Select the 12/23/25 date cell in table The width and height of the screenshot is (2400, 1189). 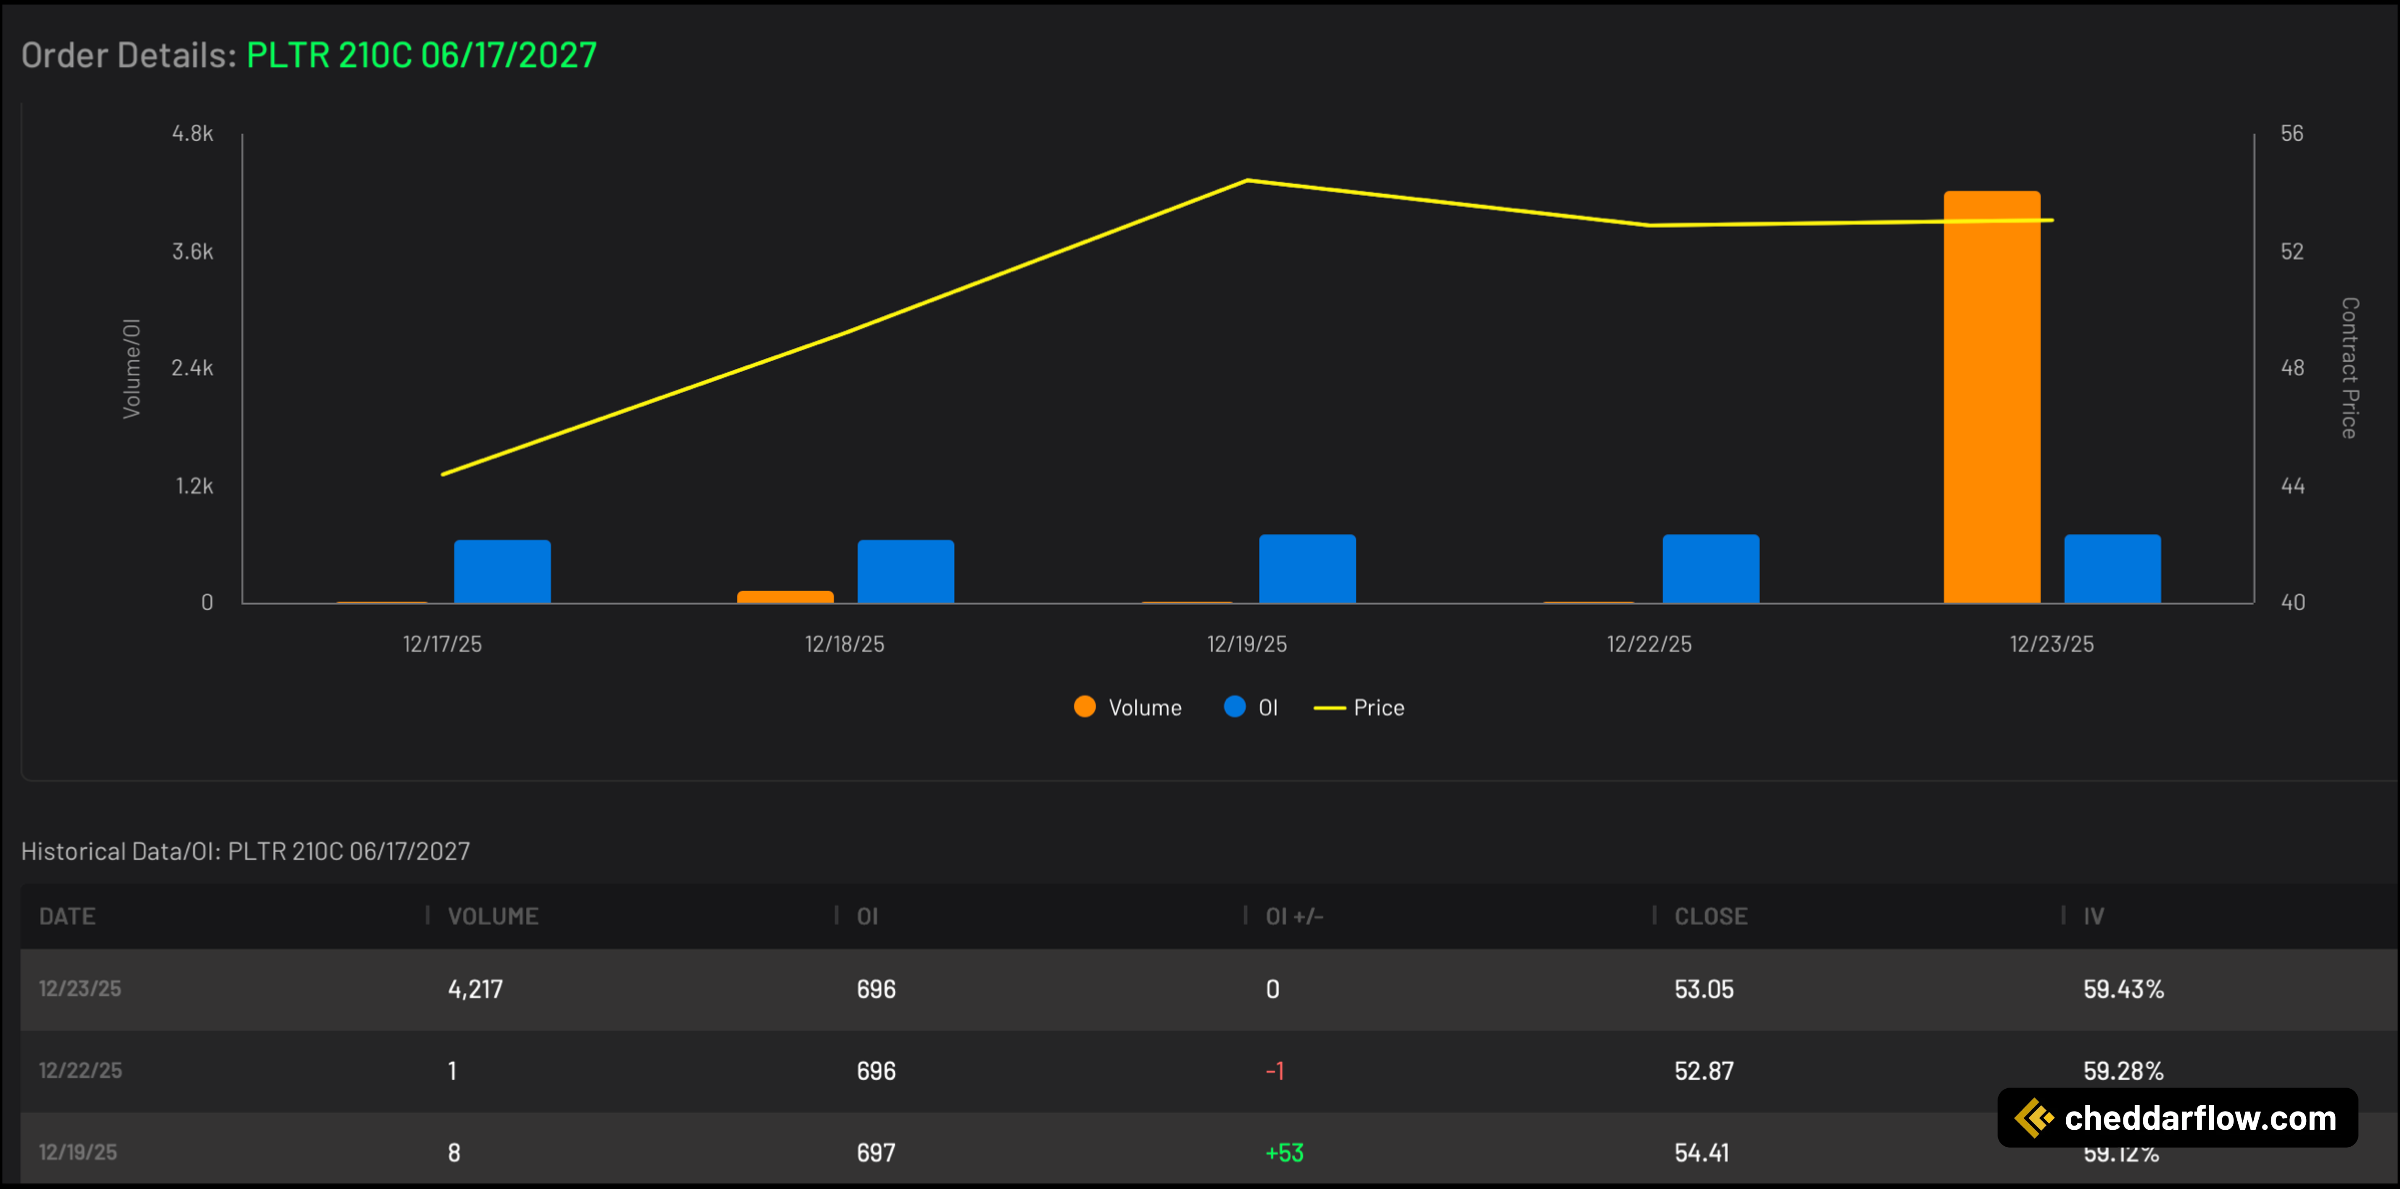coord(80,989)
